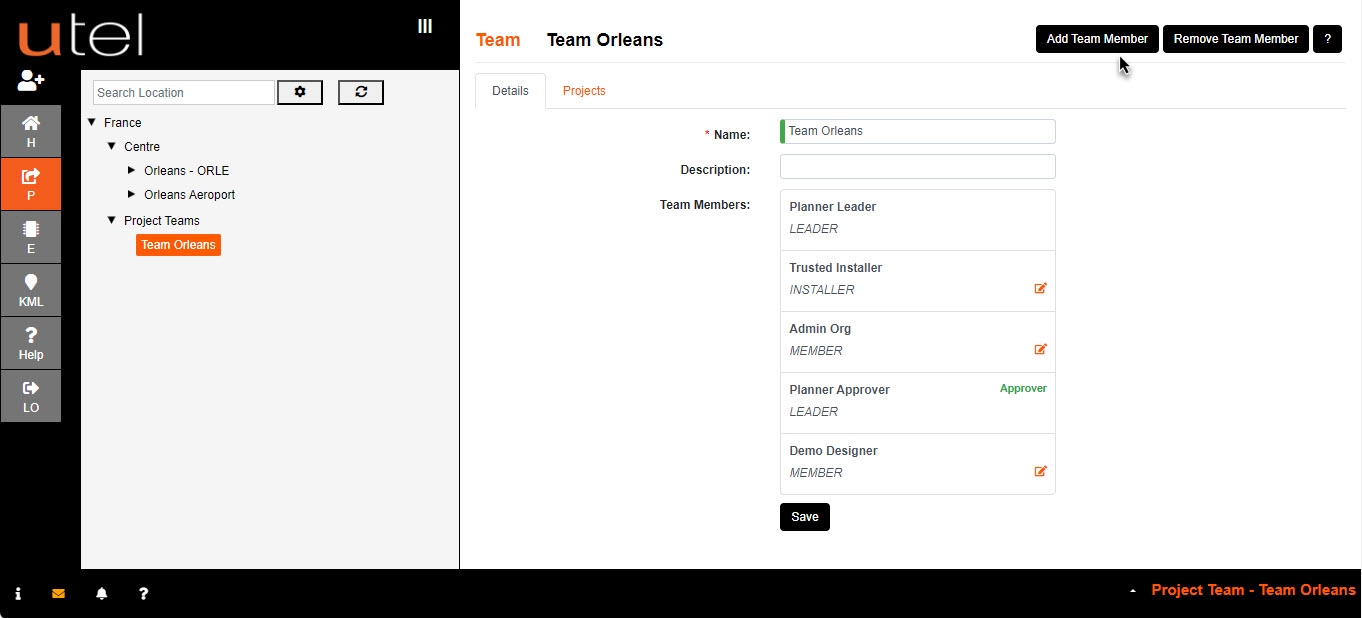Open search settings gear button
This screenshot has width=1362, height=618.
pyautogui.click(x=300, y=92)
